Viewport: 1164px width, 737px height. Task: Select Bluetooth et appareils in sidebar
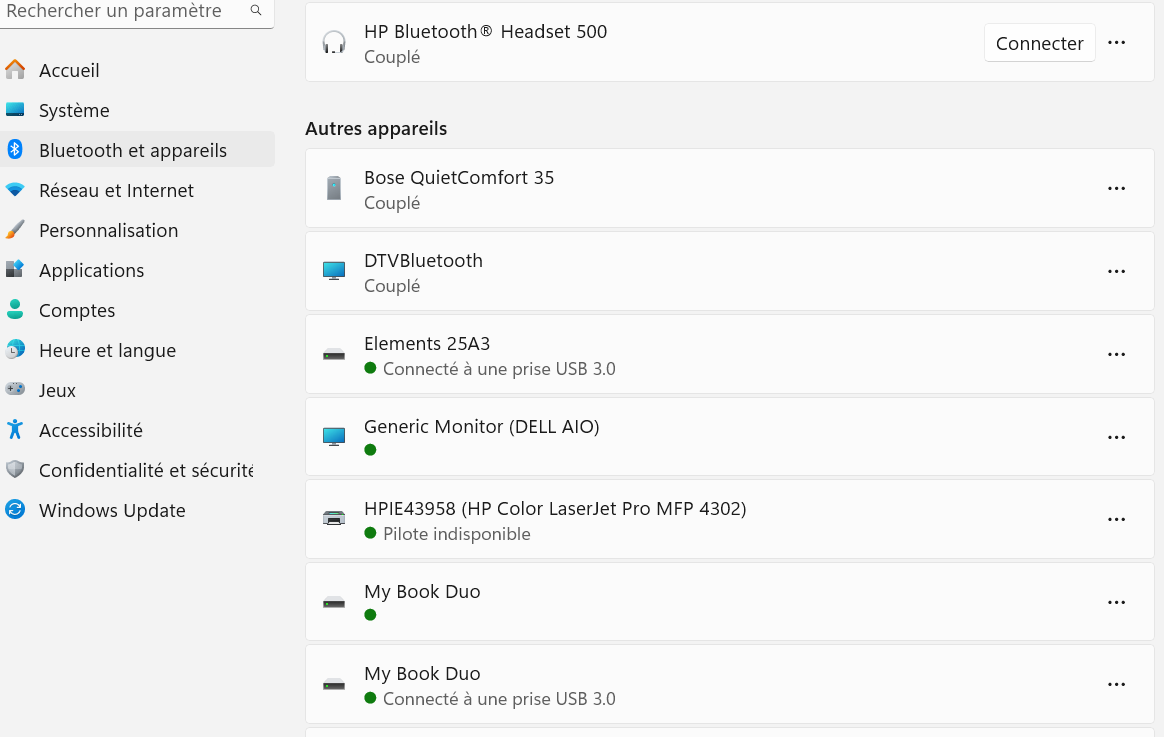click(x=137, y=150)
